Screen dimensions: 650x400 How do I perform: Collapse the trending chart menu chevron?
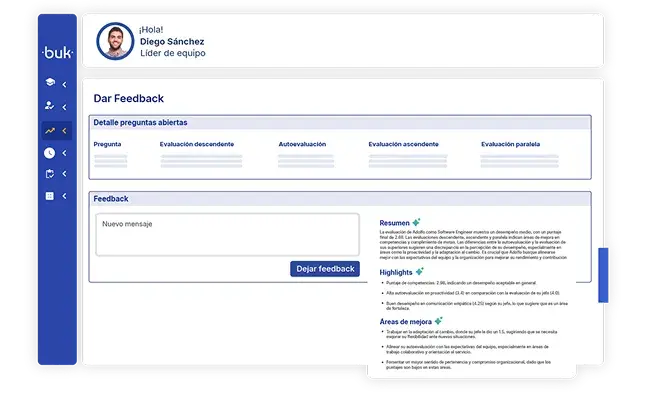(65, 130)
